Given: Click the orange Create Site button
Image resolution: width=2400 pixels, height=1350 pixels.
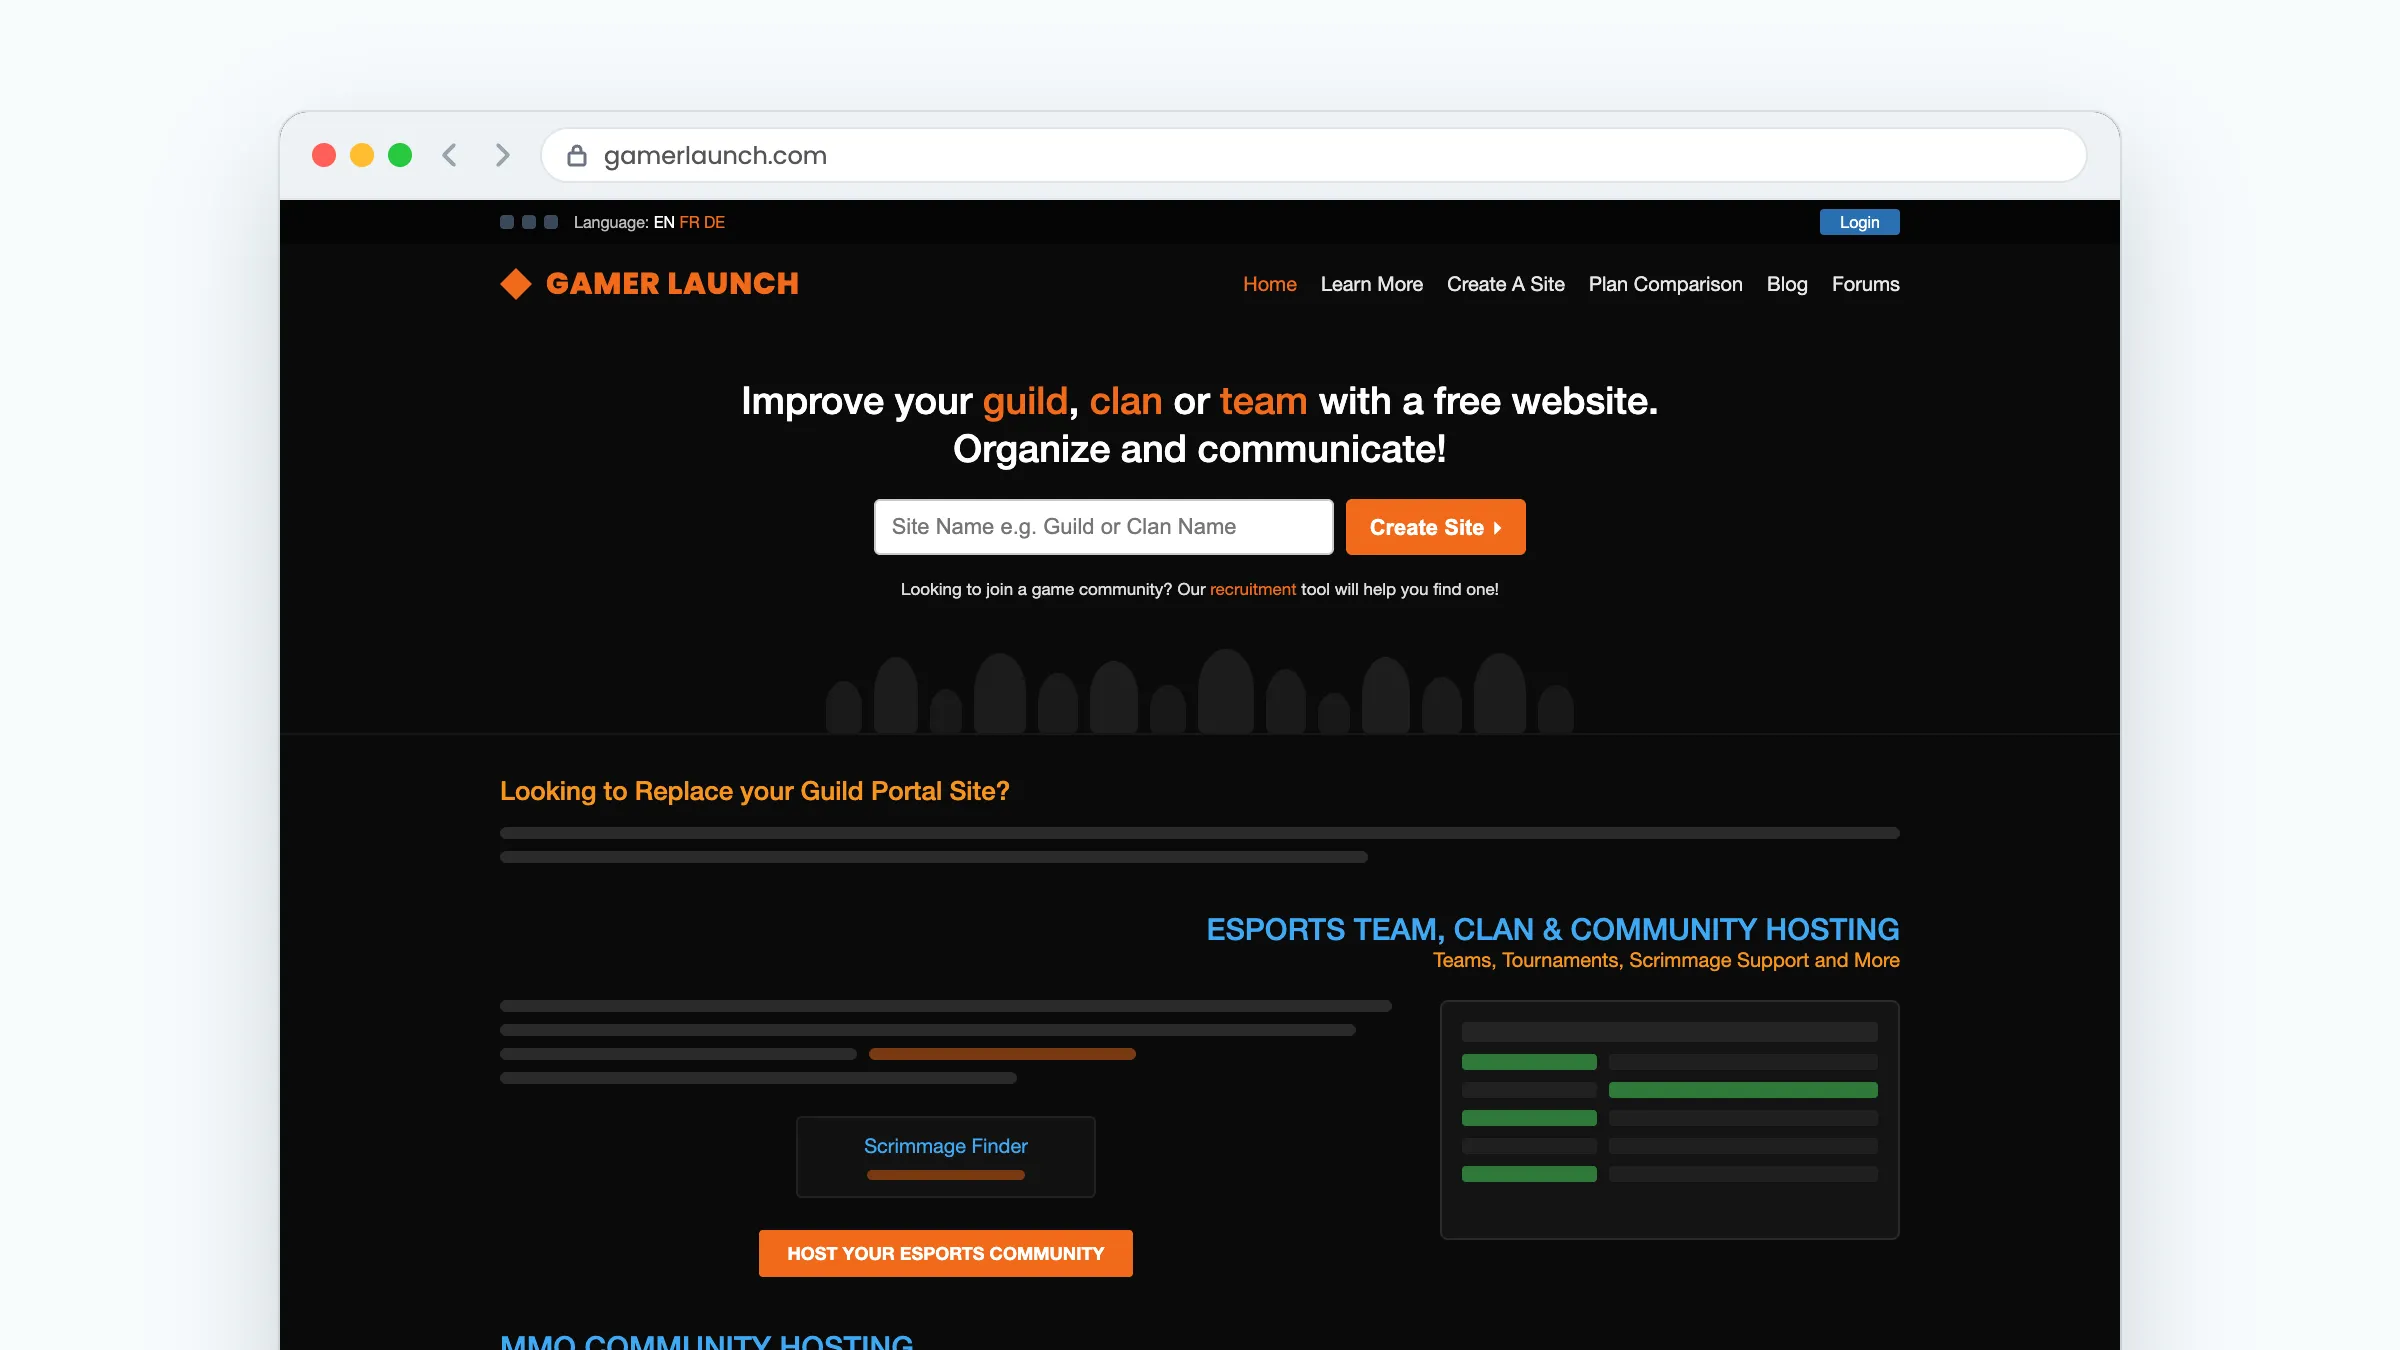Looking at the screenshot, I should coord(1436,527).
